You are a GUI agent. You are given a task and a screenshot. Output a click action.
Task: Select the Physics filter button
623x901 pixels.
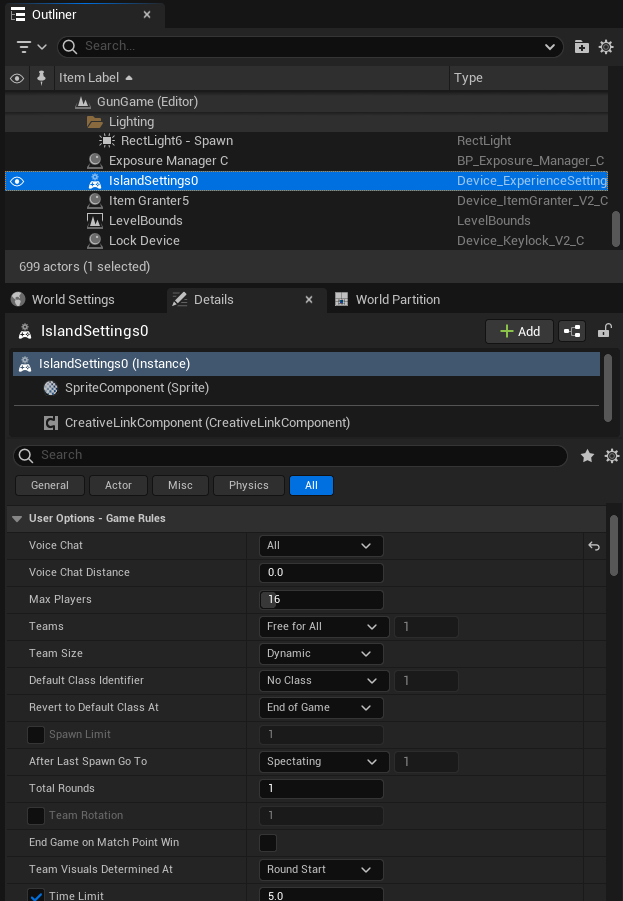click(x=249, y=485)
